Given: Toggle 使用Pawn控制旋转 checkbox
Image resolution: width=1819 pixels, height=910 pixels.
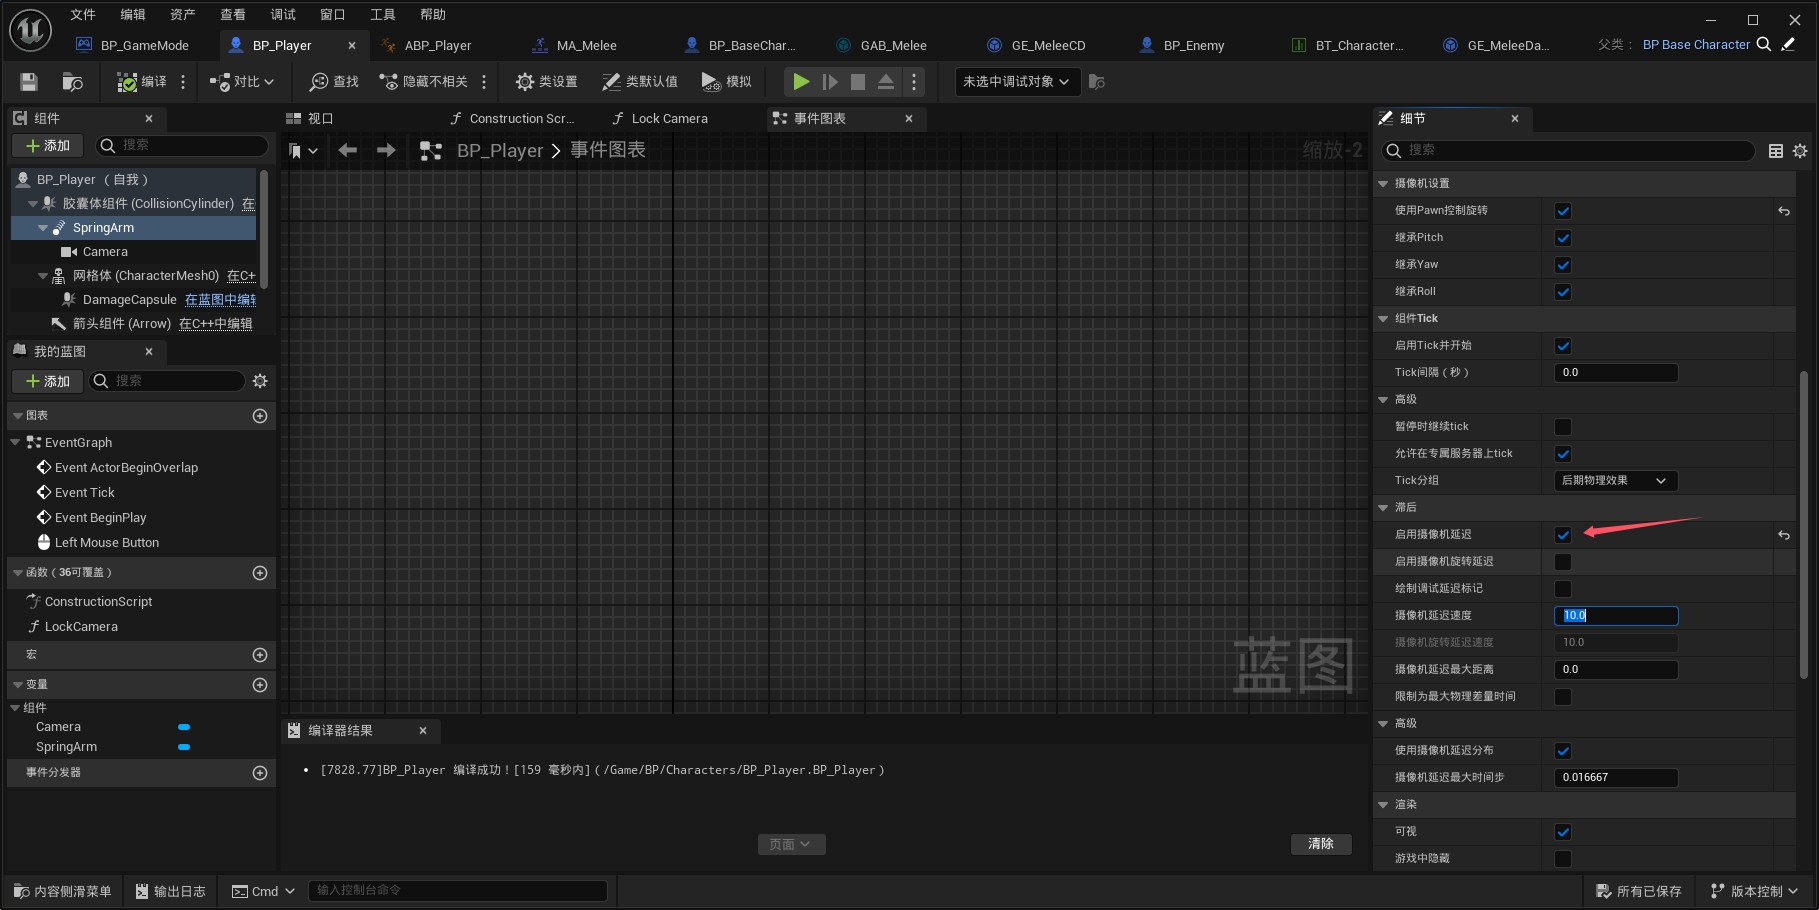Looking at the screenshot, I should tap(1563, 211).
